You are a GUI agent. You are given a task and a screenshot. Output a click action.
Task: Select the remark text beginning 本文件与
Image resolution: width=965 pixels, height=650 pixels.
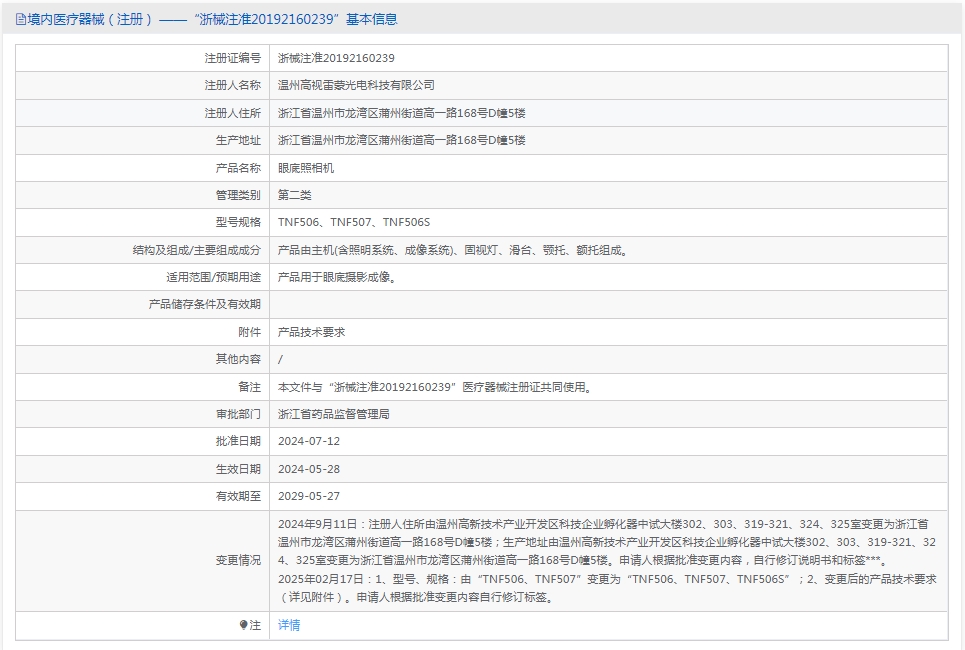[x=434, y=387]
